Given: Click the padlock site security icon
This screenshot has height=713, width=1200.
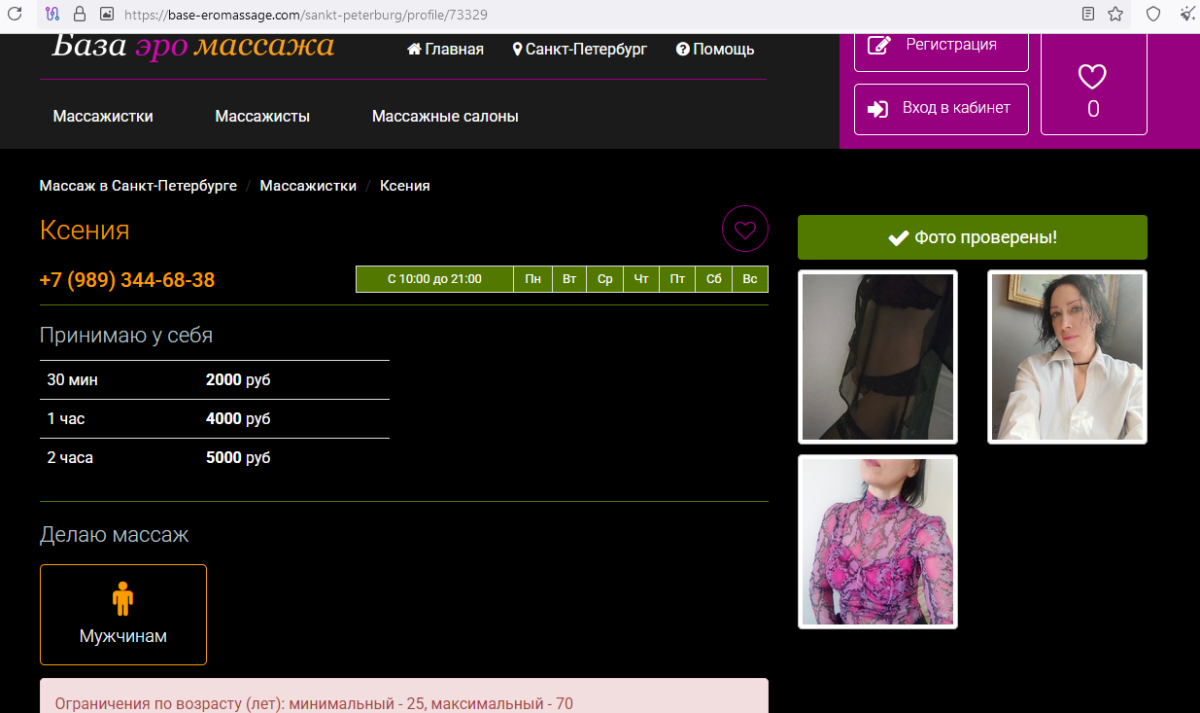Looking at the screenshot, I should pyautogui.click(x=79, y=15).
